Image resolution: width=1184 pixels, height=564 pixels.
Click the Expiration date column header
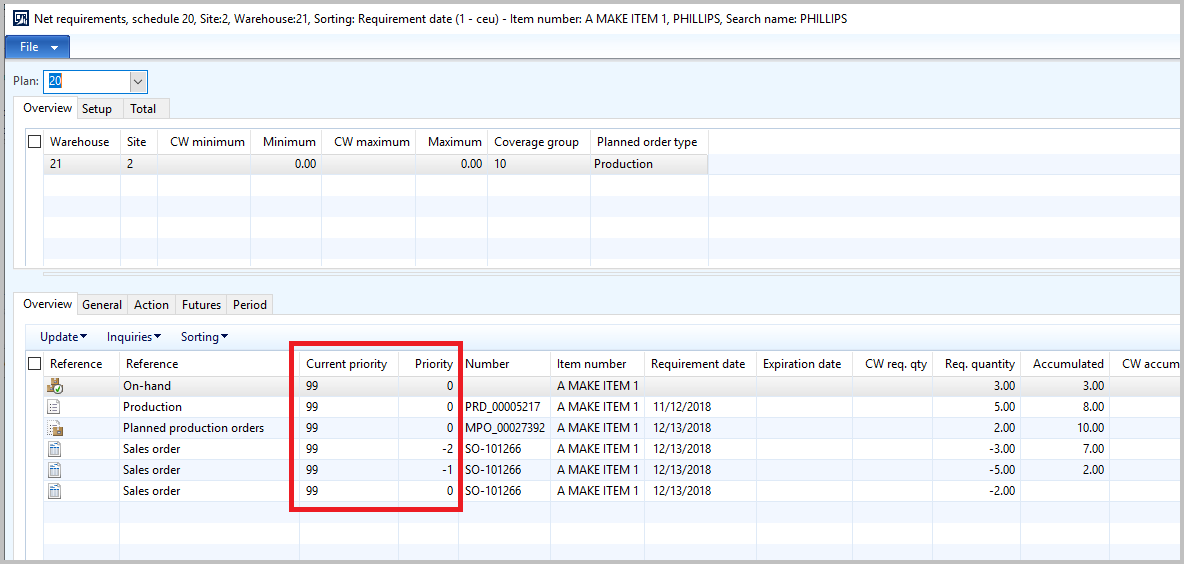point(804,364)
